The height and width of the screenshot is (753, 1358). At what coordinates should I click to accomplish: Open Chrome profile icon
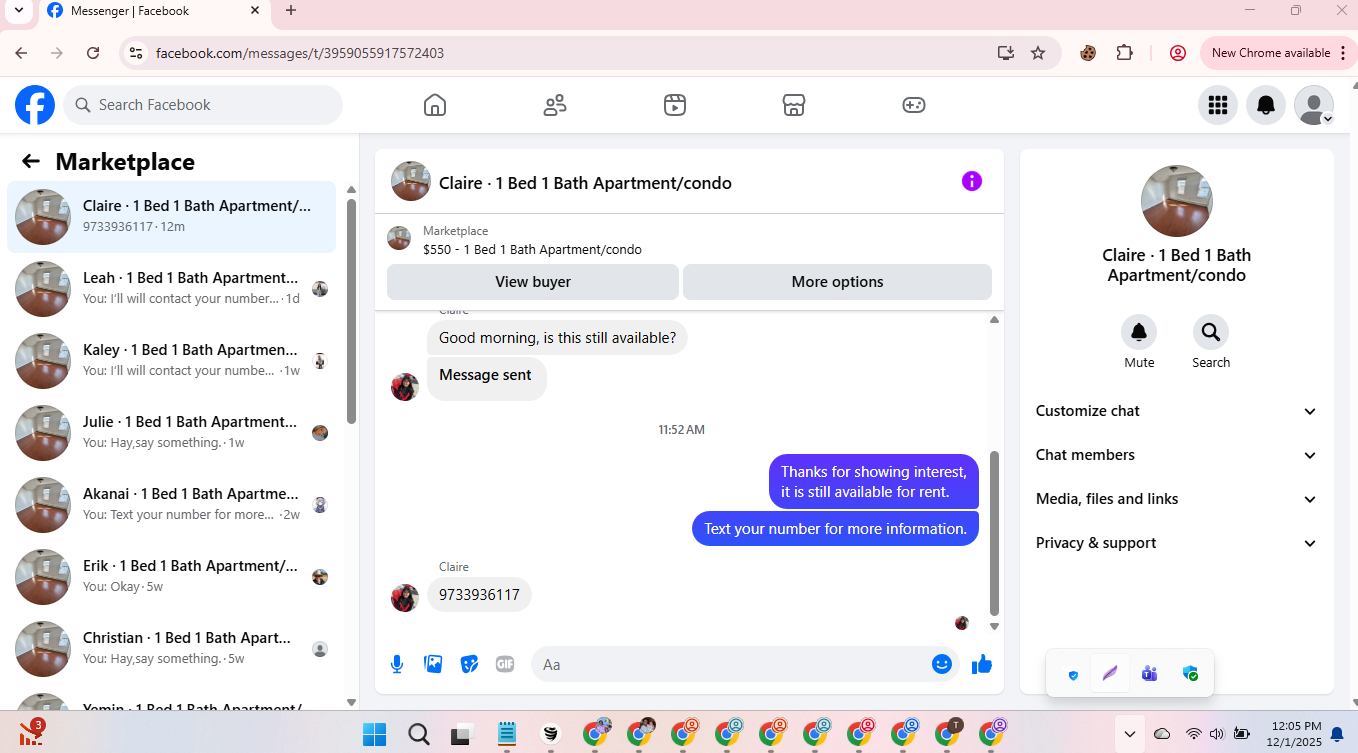click(x=1178, y=53)
